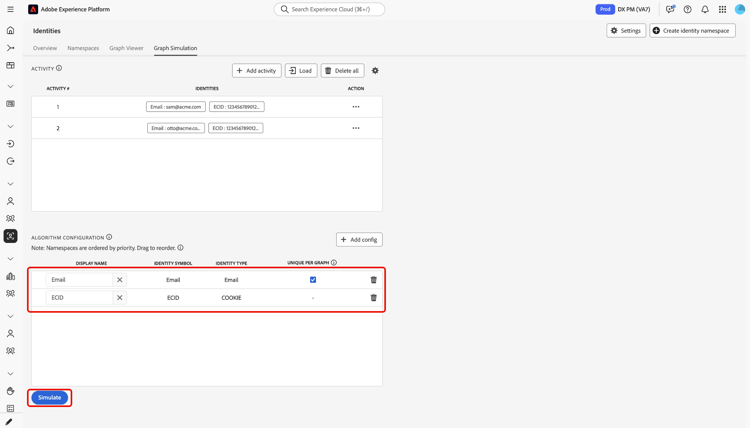The image size is (750, 428).
Task: Clear the ECID display name with X
Action: (x=120, y=297)
